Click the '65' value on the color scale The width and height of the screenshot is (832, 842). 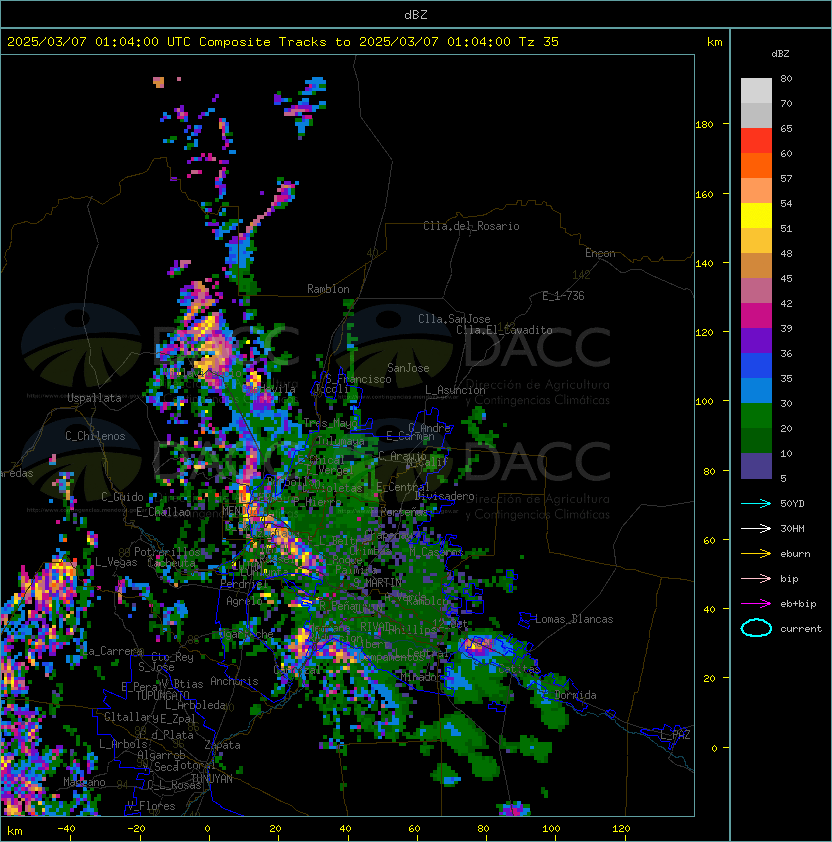(786, 129)
